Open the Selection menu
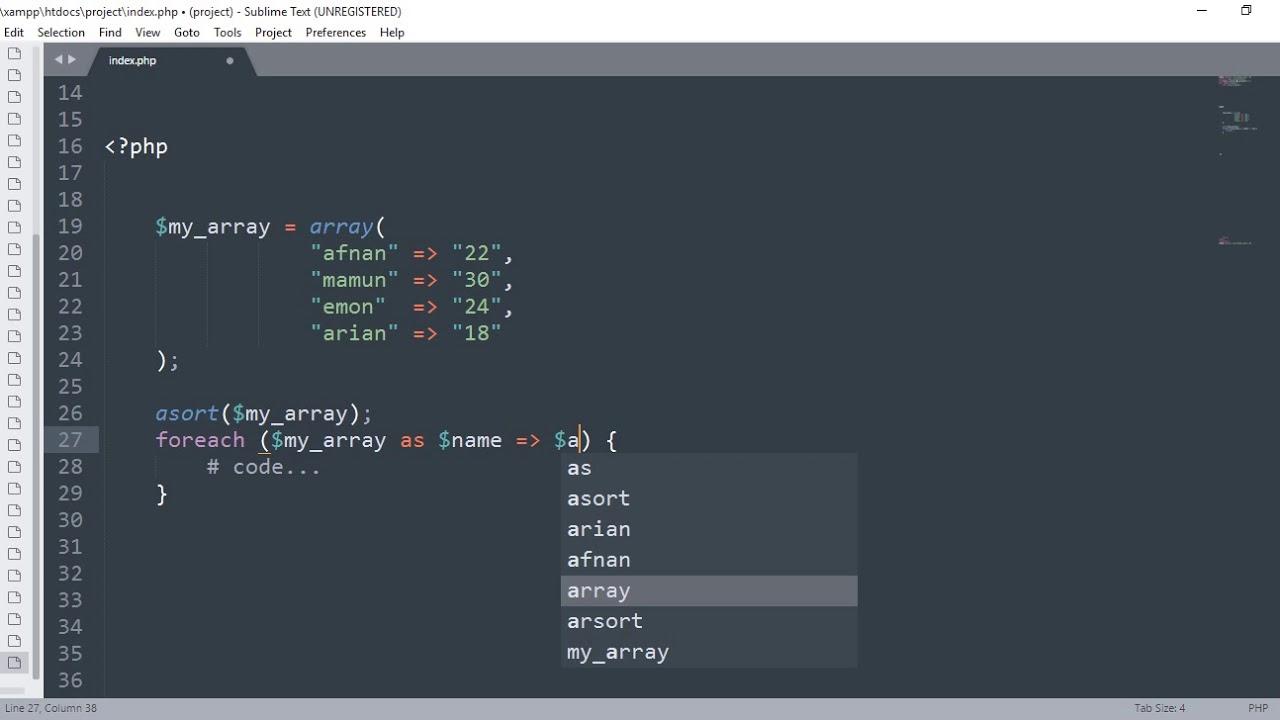The width and height of the screenshot is (1280, 720). coord(61,32)
